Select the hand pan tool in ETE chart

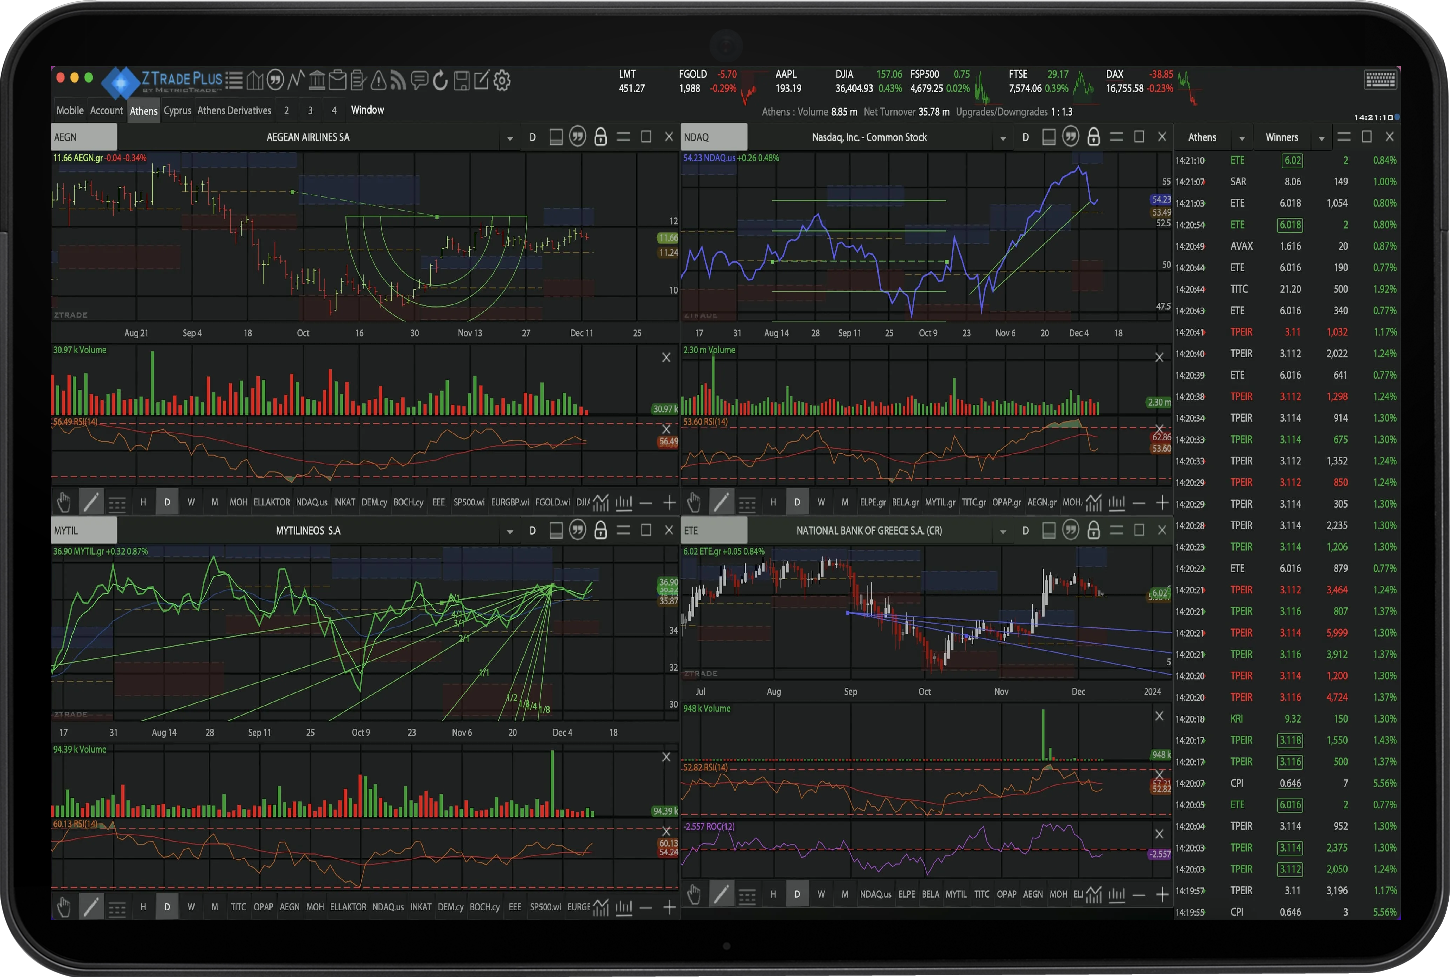(x=694, y=894)
